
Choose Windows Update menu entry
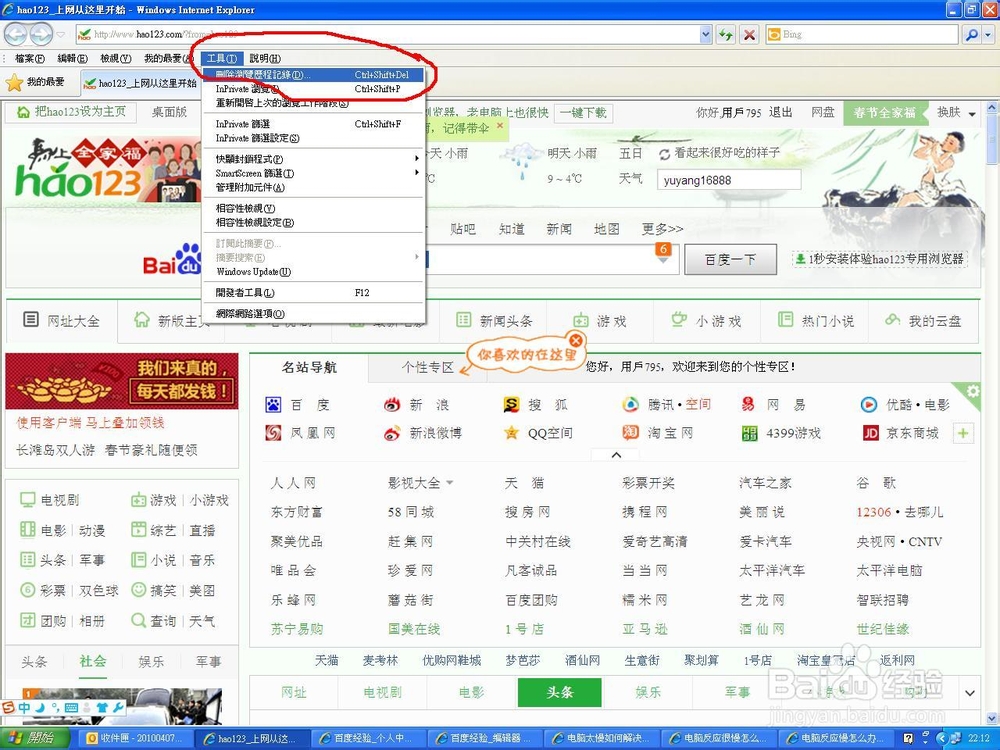coord(313,272)
